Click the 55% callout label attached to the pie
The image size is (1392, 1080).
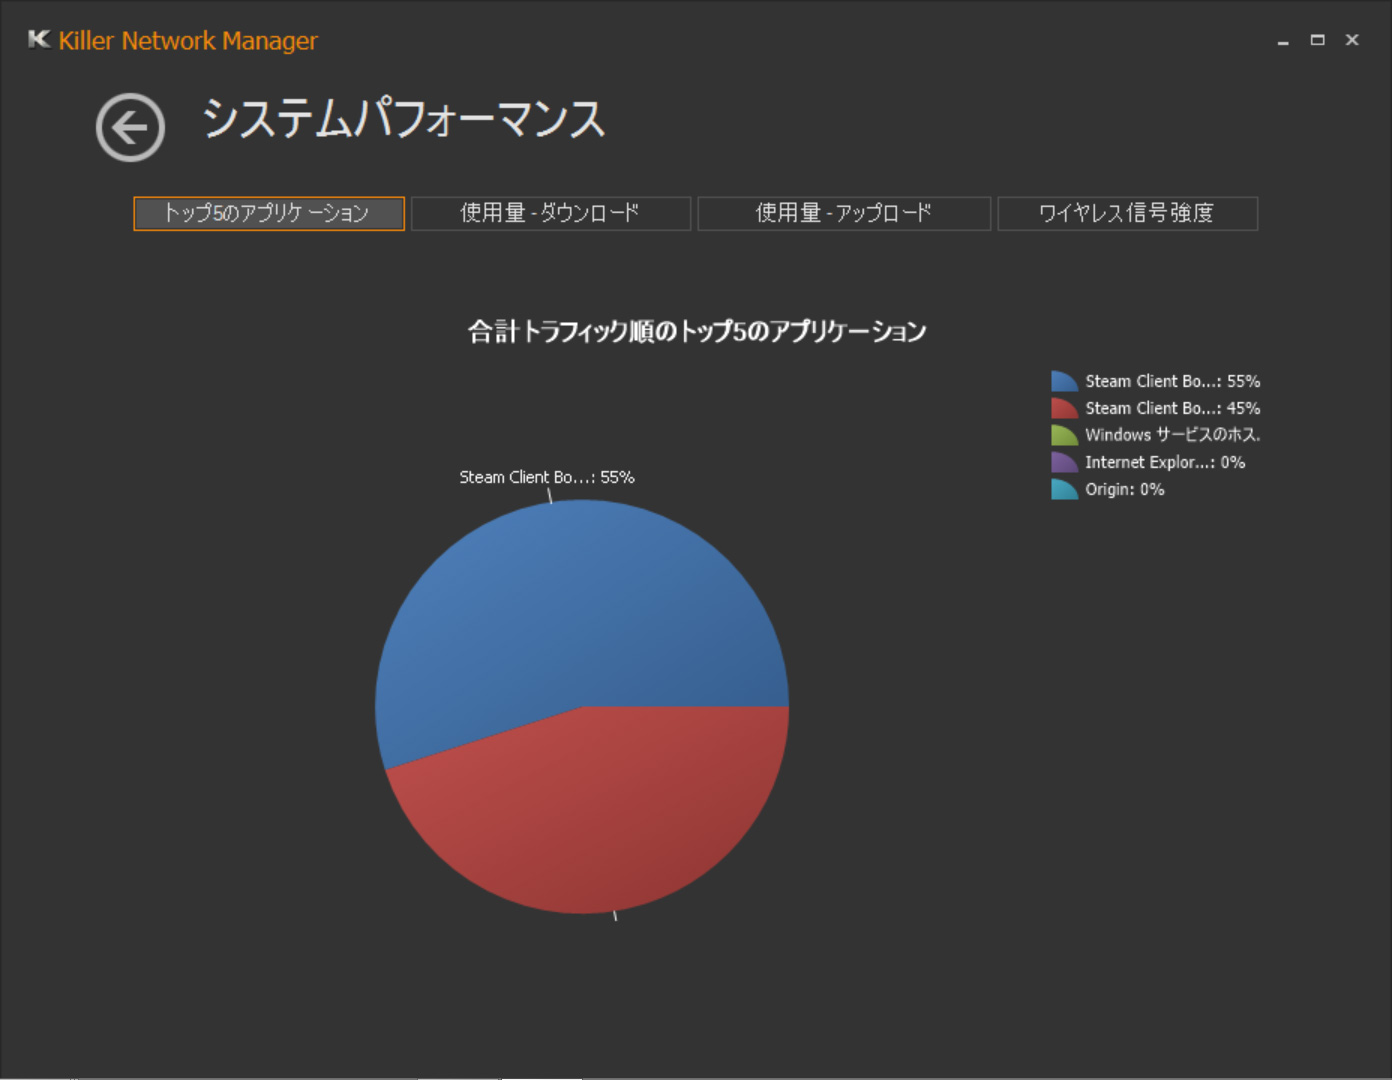tap(547, 477)
